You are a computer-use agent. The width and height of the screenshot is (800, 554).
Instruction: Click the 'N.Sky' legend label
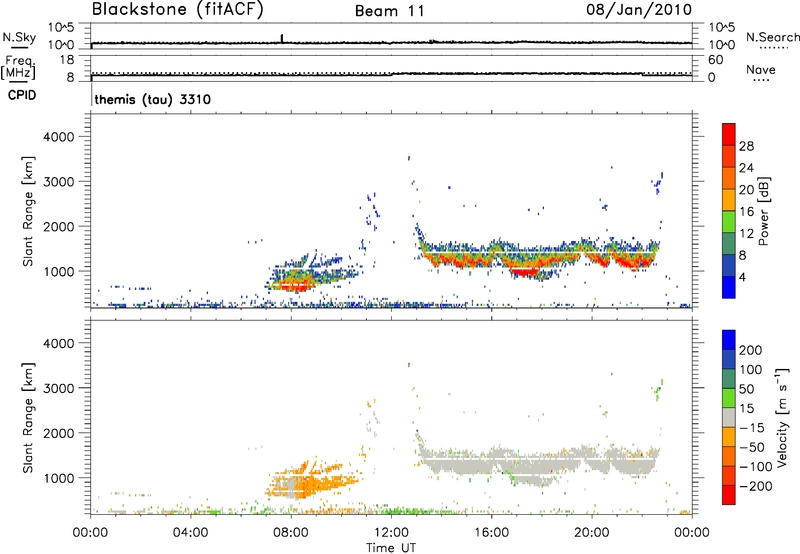[19, 37]
